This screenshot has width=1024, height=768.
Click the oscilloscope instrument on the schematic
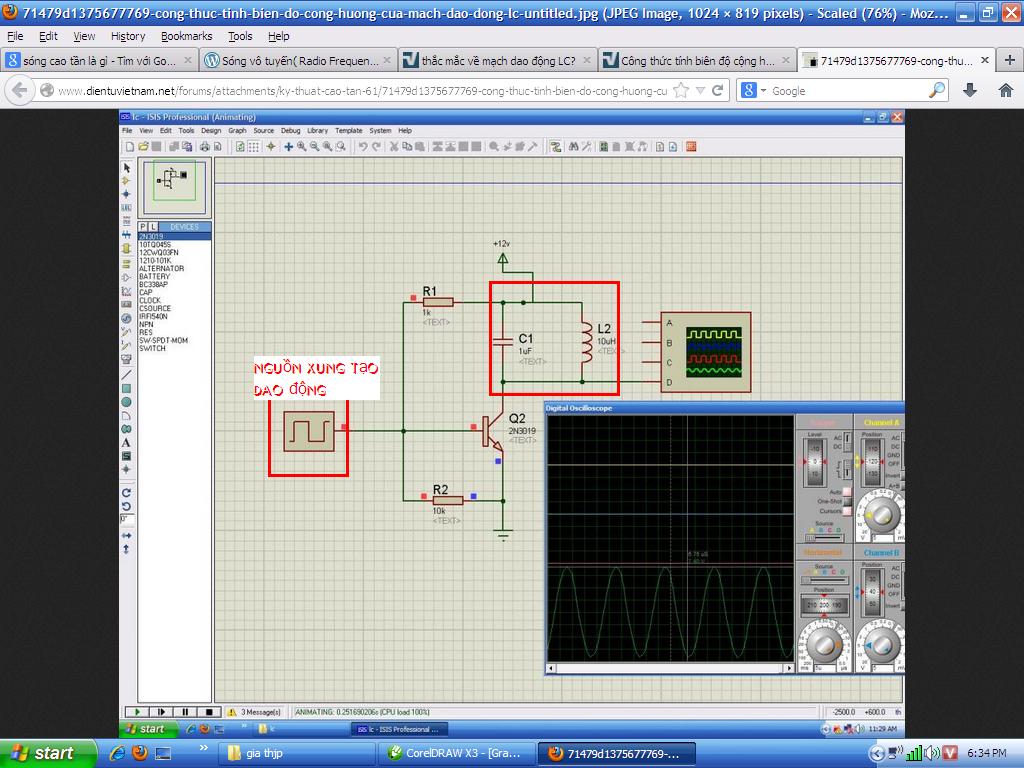(705, 353)
